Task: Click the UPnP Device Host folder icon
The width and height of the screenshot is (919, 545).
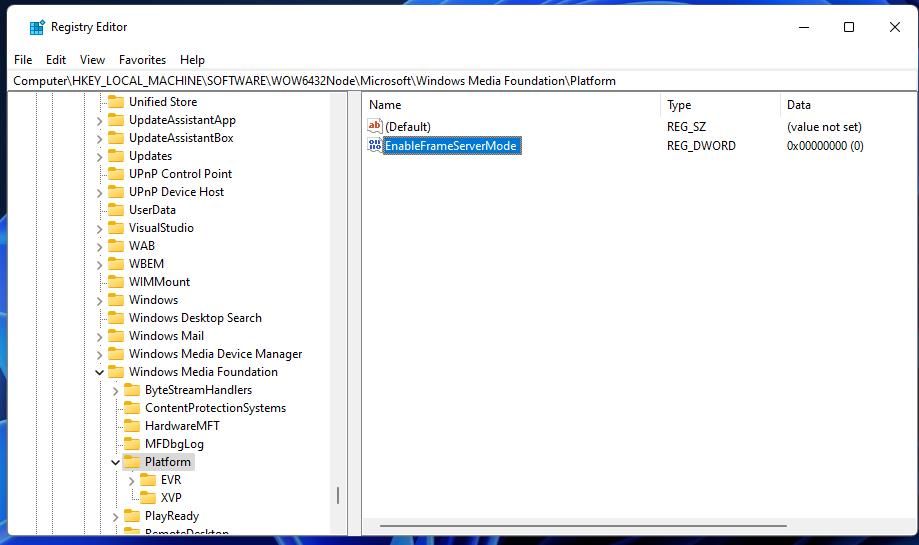Action: pos(116,192)
